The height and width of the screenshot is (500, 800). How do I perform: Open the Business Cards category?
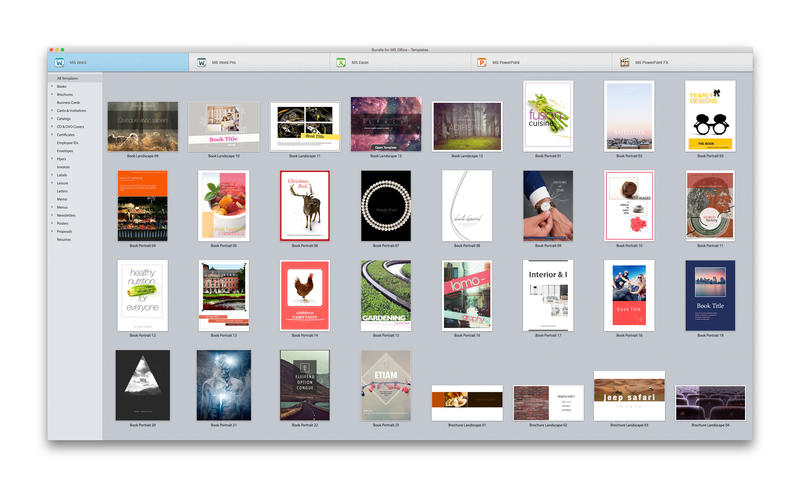(x=68, y=102)
